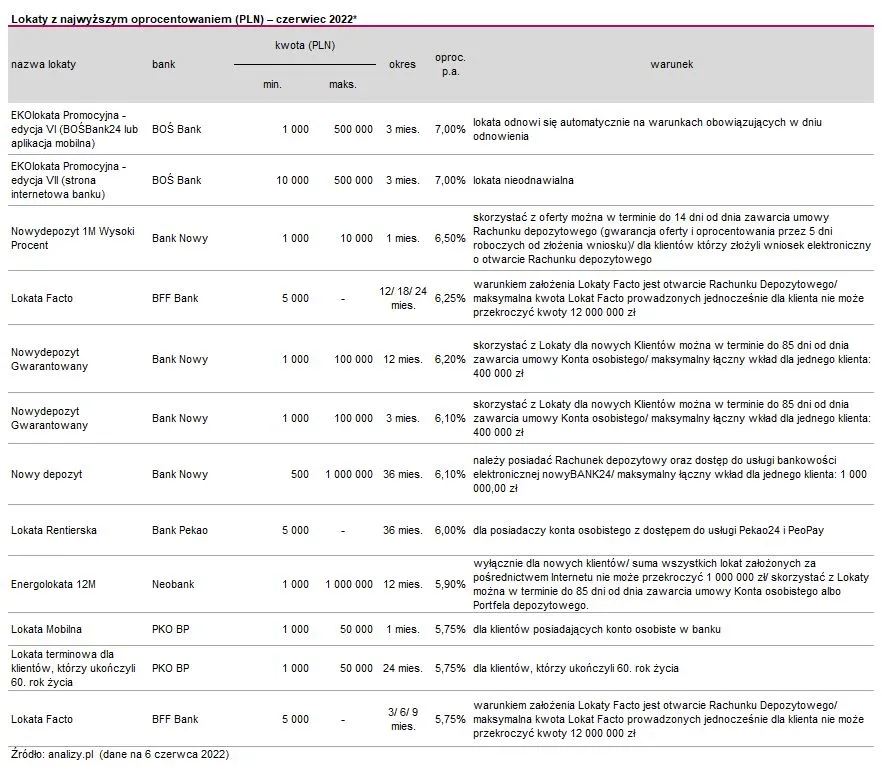Click '6,10%' rate in Nowy depozyt row
Viewport: 882px width, 774px height.
click(450, 474)
